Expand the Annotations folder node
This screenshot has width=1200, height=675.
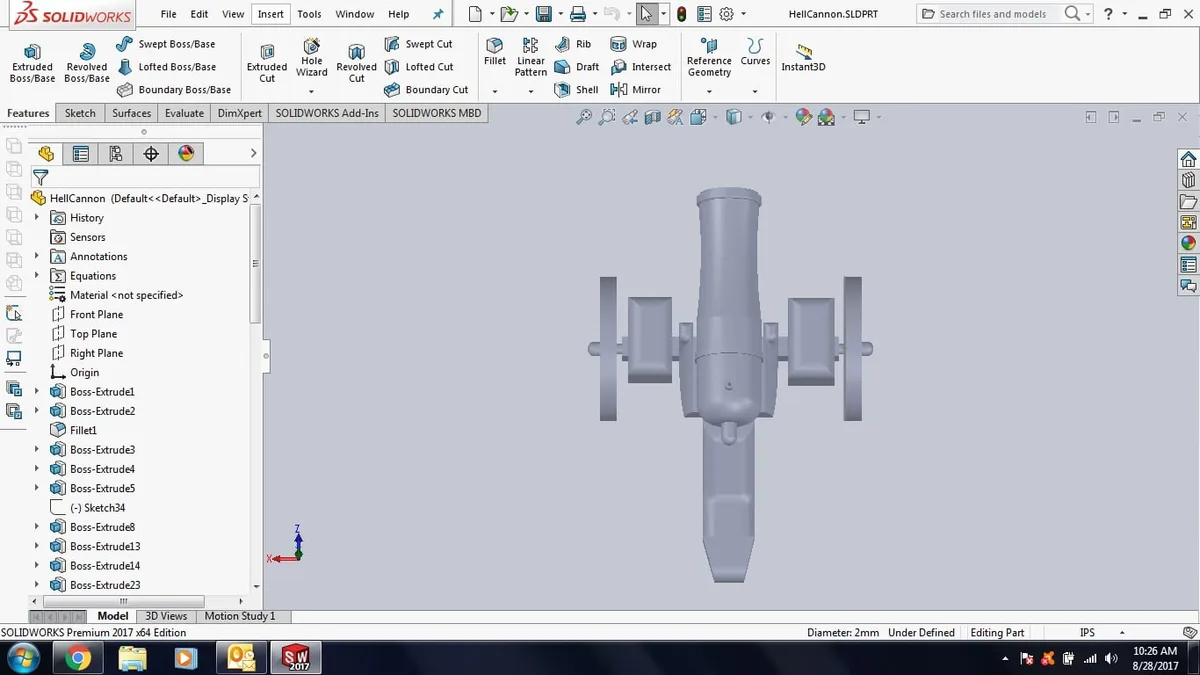(37, 257)
